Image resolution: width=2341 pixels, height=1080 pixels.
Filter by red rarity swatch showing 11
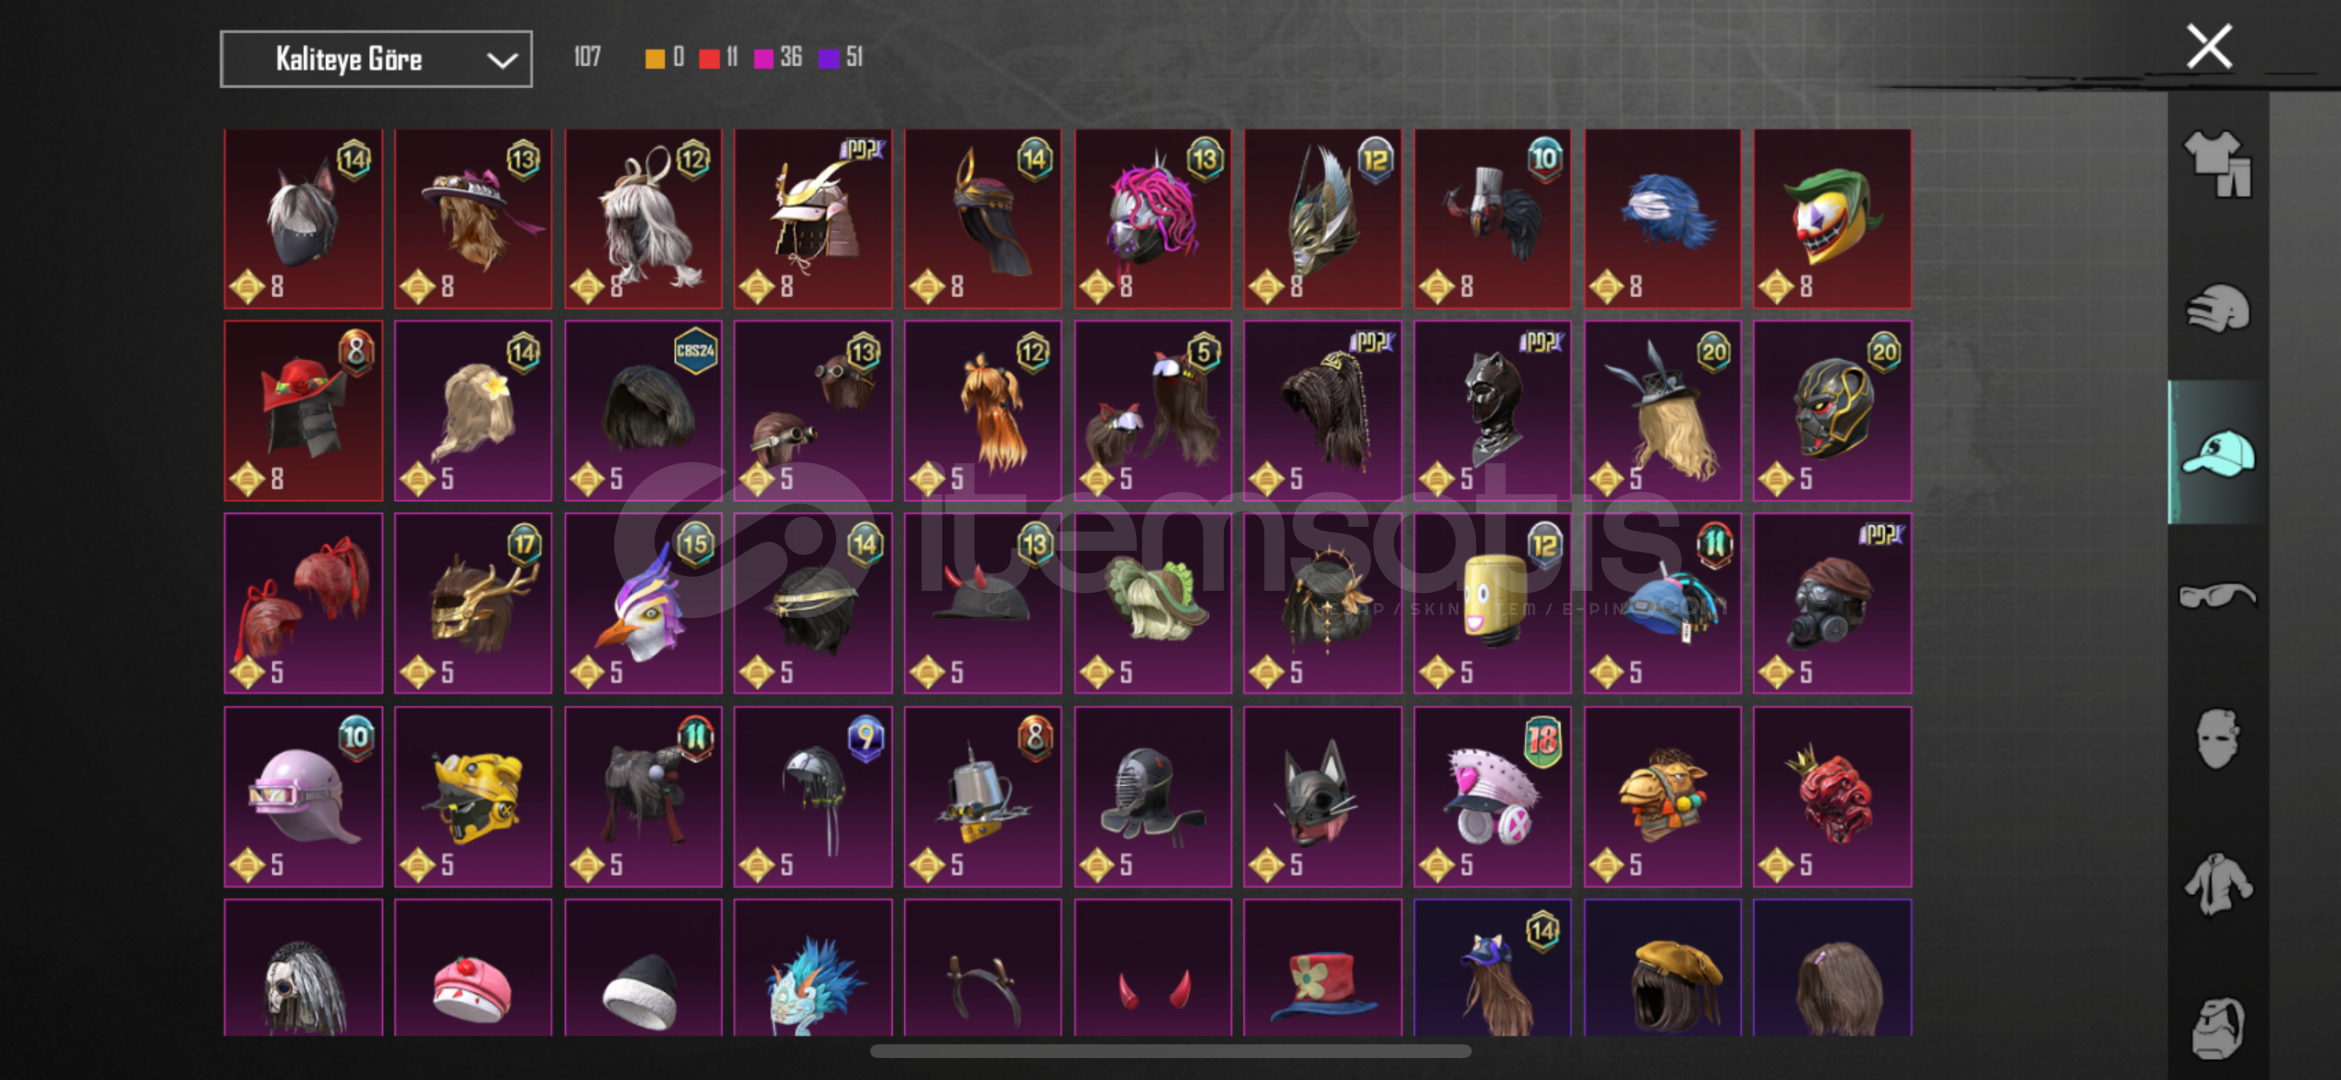tap(709, 59)
